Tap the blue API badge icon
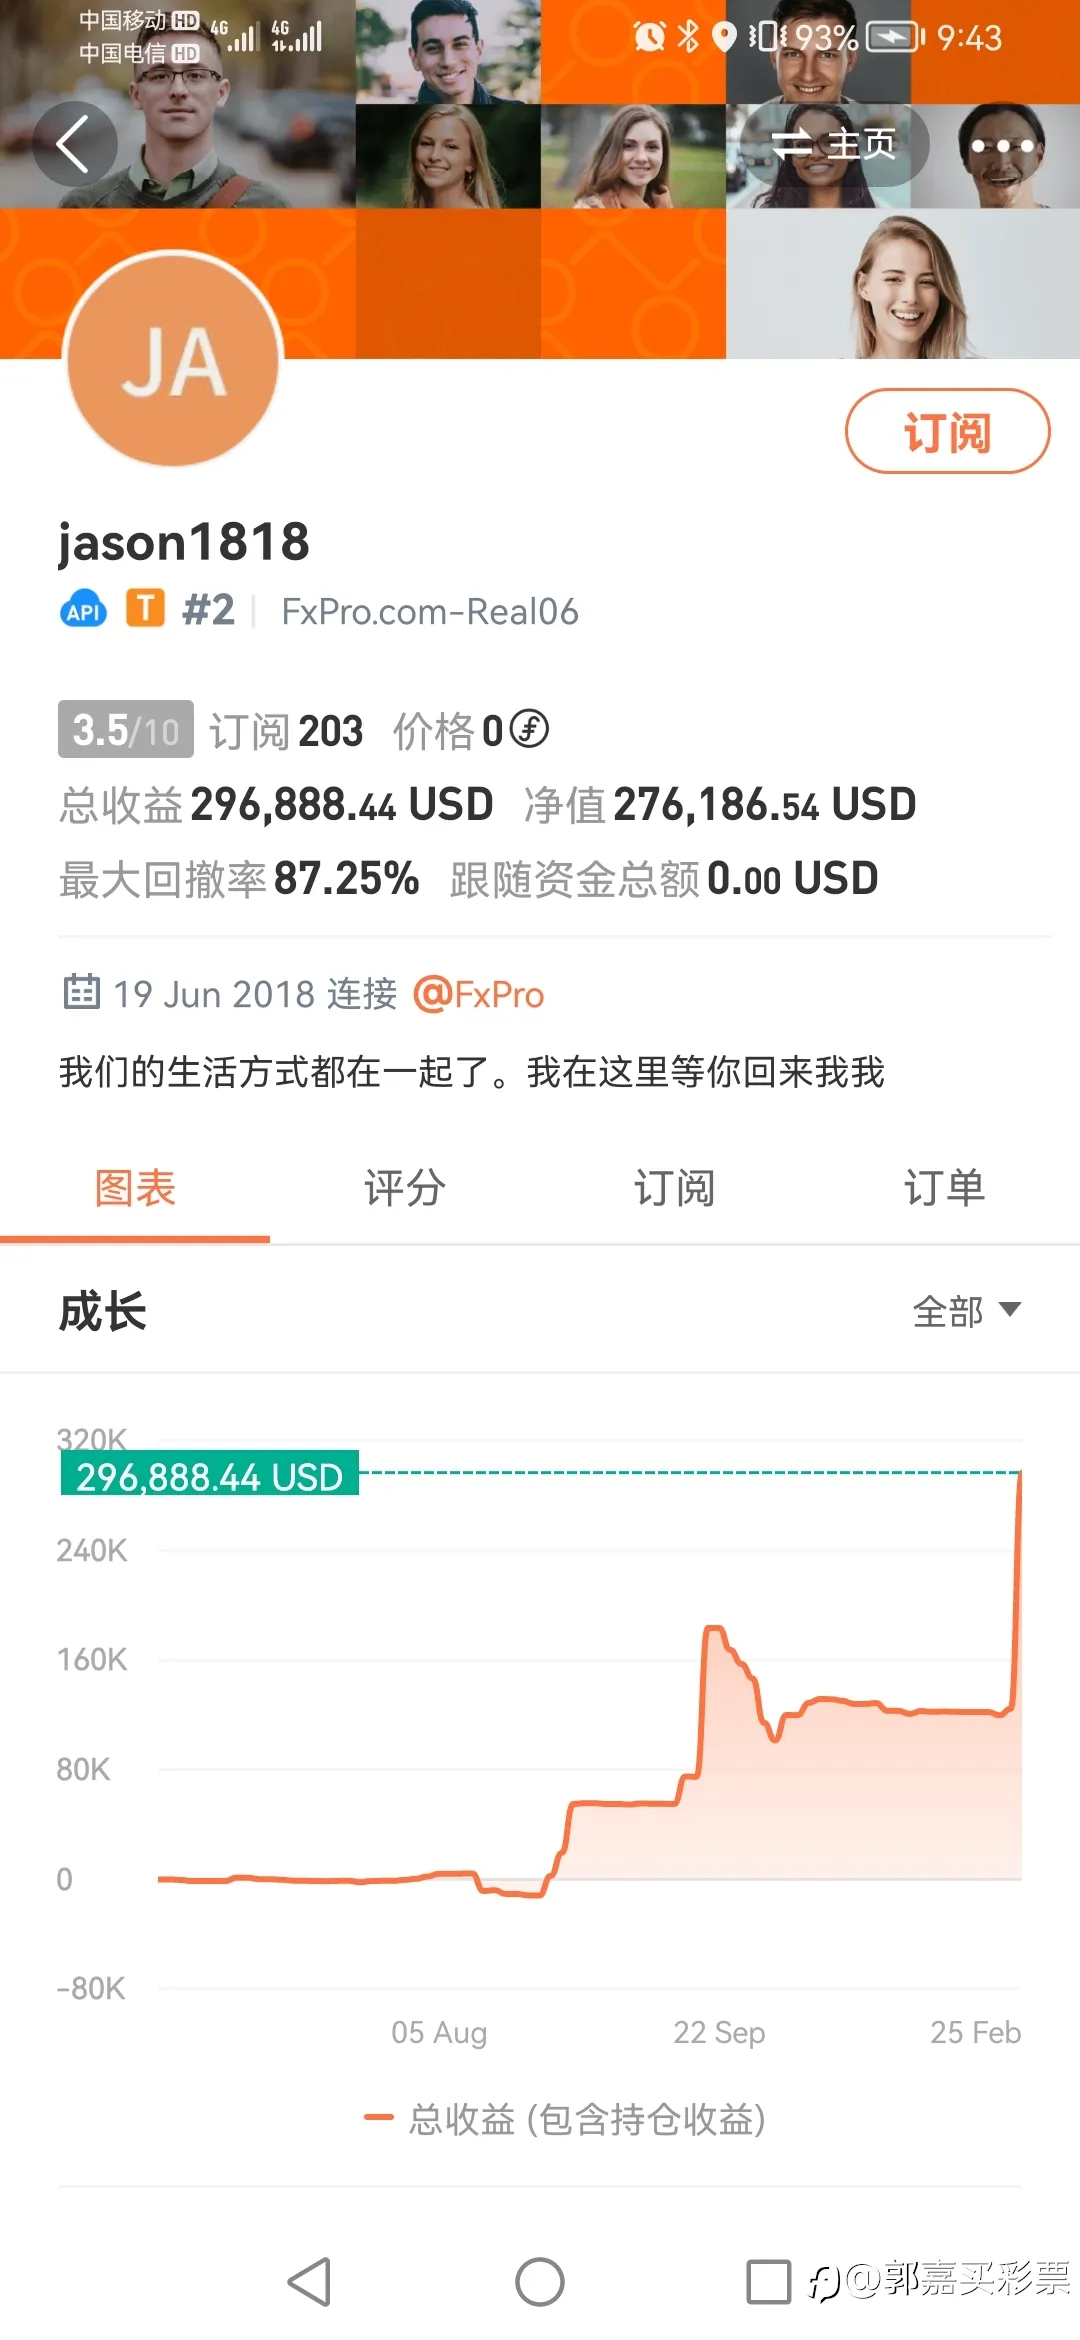This screenshot has height=2340, width=1080. pos(84,611)
